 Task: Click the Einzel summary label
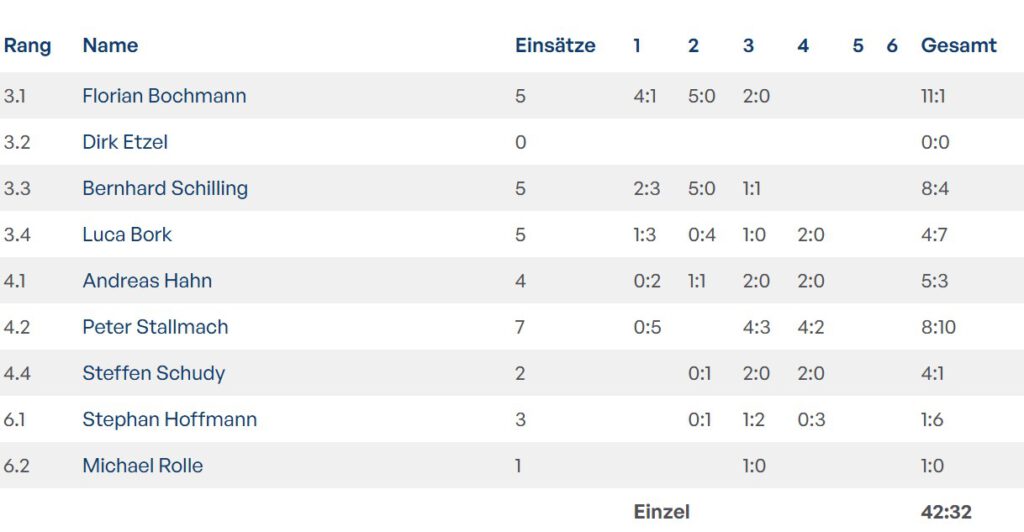pyautogui.click(x=661, y=512)
